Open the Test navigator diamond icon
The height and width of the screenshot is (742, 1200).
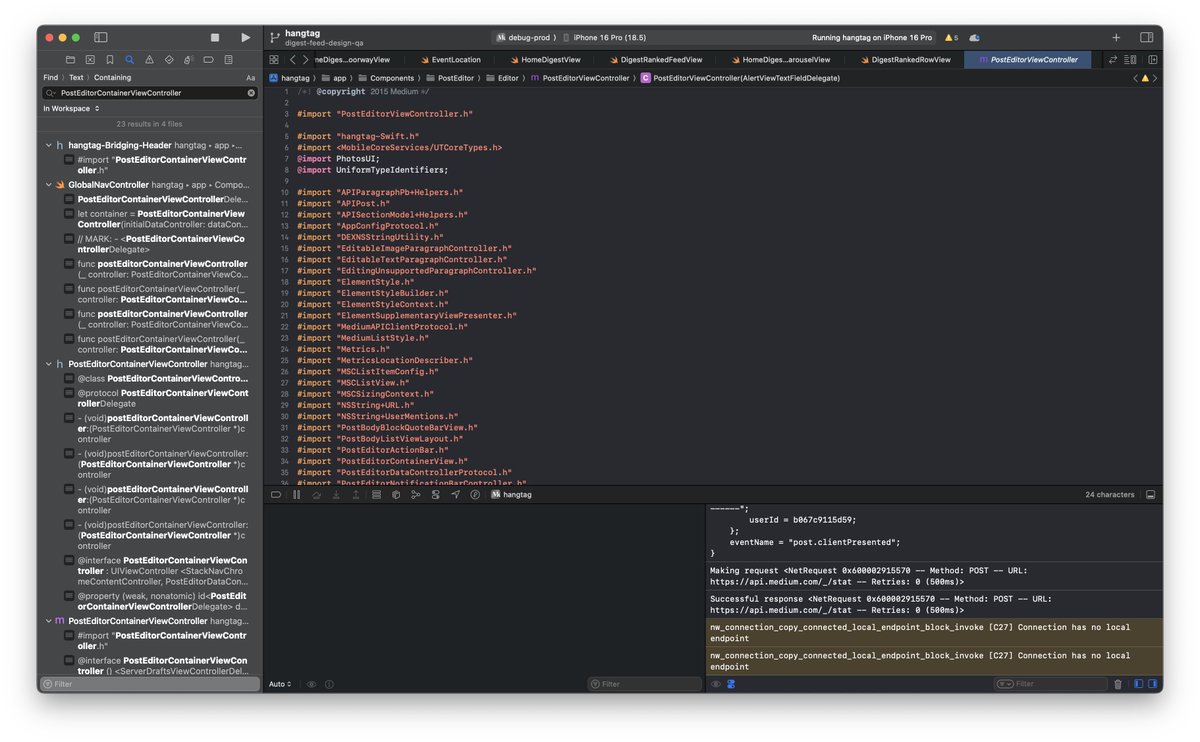point(169,60)
